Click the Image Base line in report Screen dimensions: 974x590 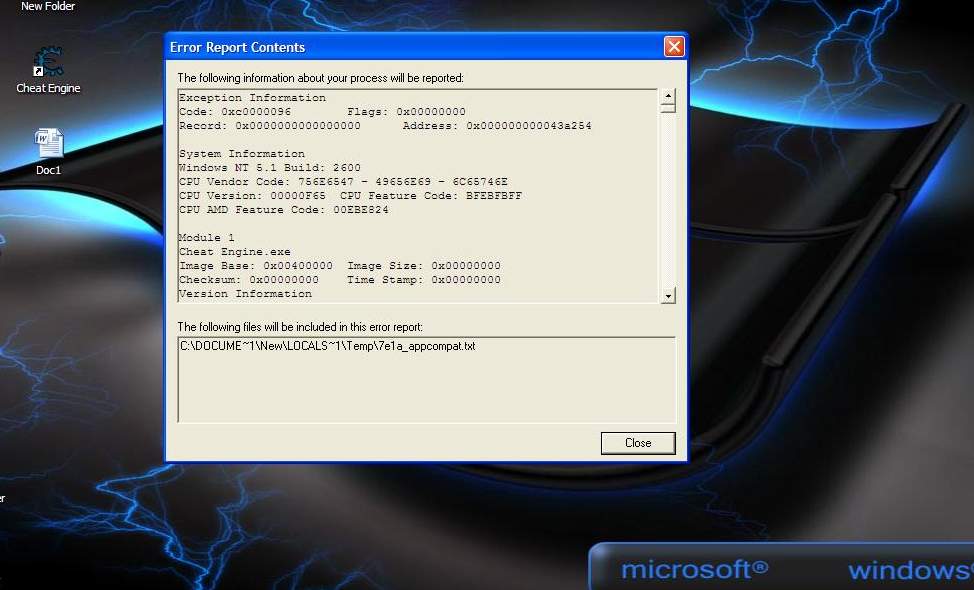(339, 266)
